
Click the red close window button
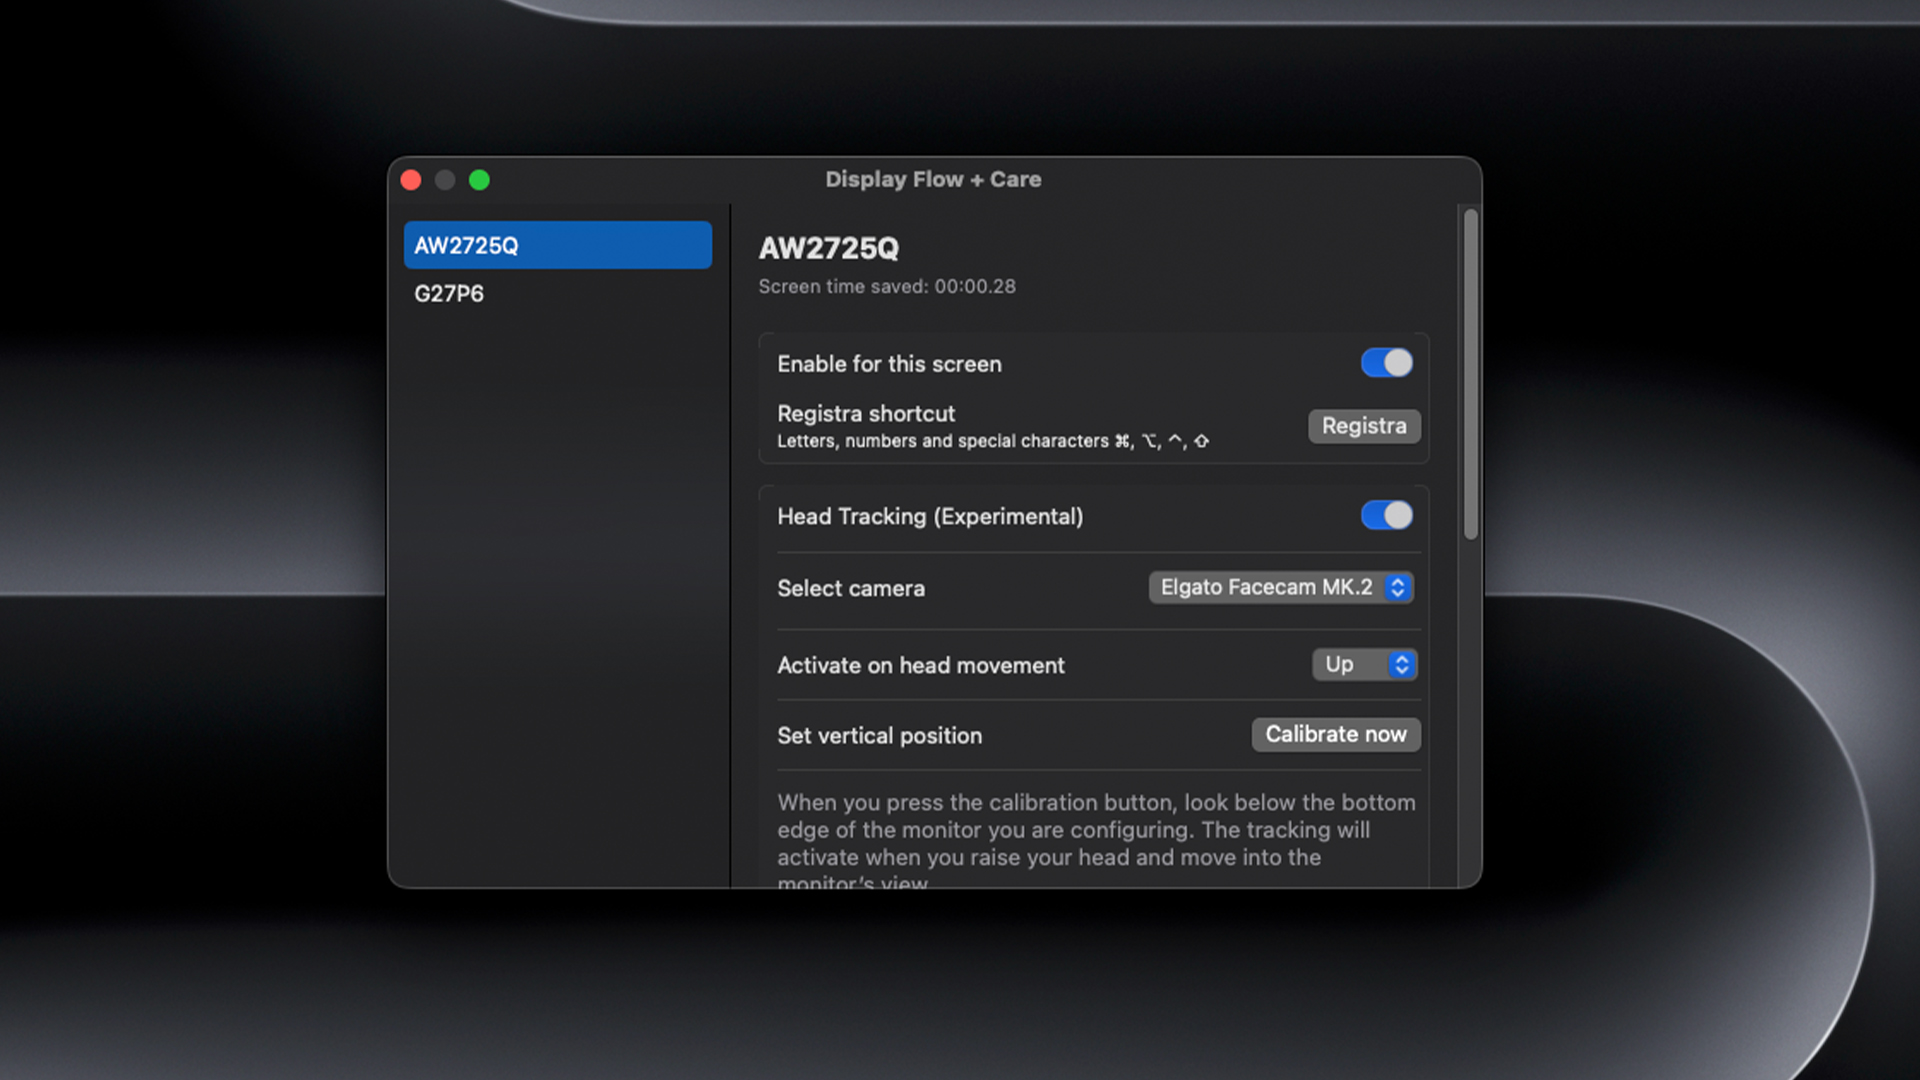[411, 180]
